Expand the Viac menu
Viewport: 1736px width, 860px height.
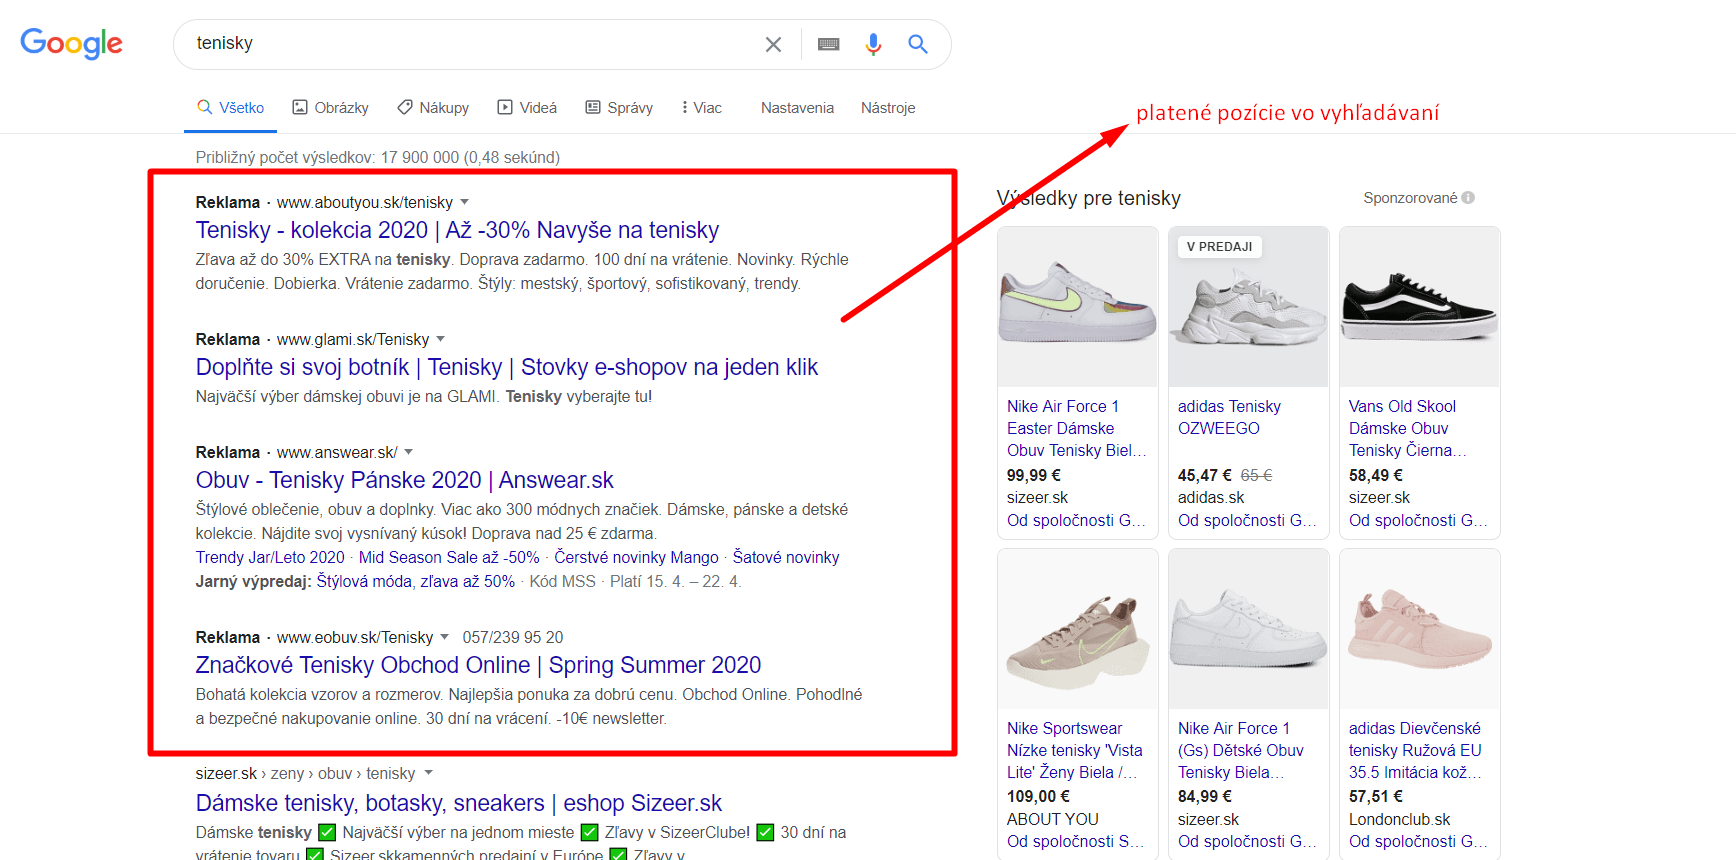pos(701,108)
